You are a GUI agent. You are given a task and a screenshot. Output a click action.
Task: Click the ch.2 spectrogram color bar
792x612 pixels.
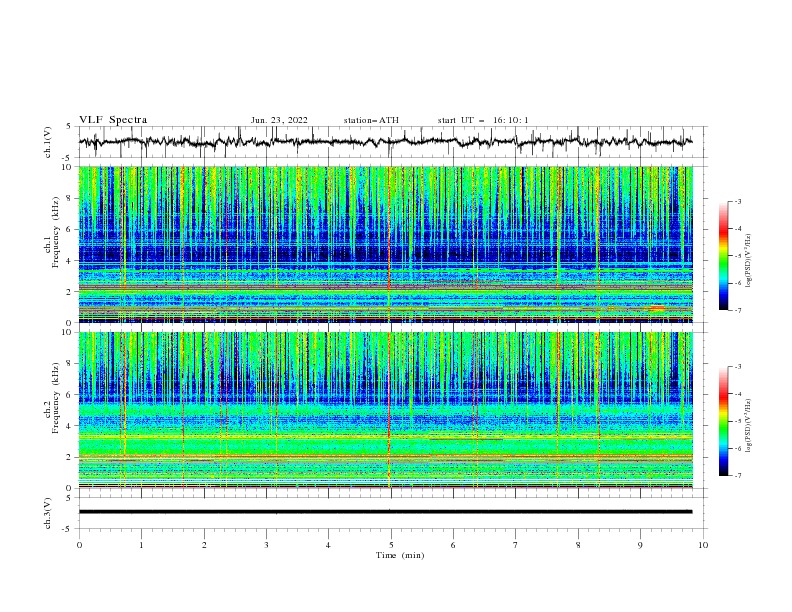point(723,421)
